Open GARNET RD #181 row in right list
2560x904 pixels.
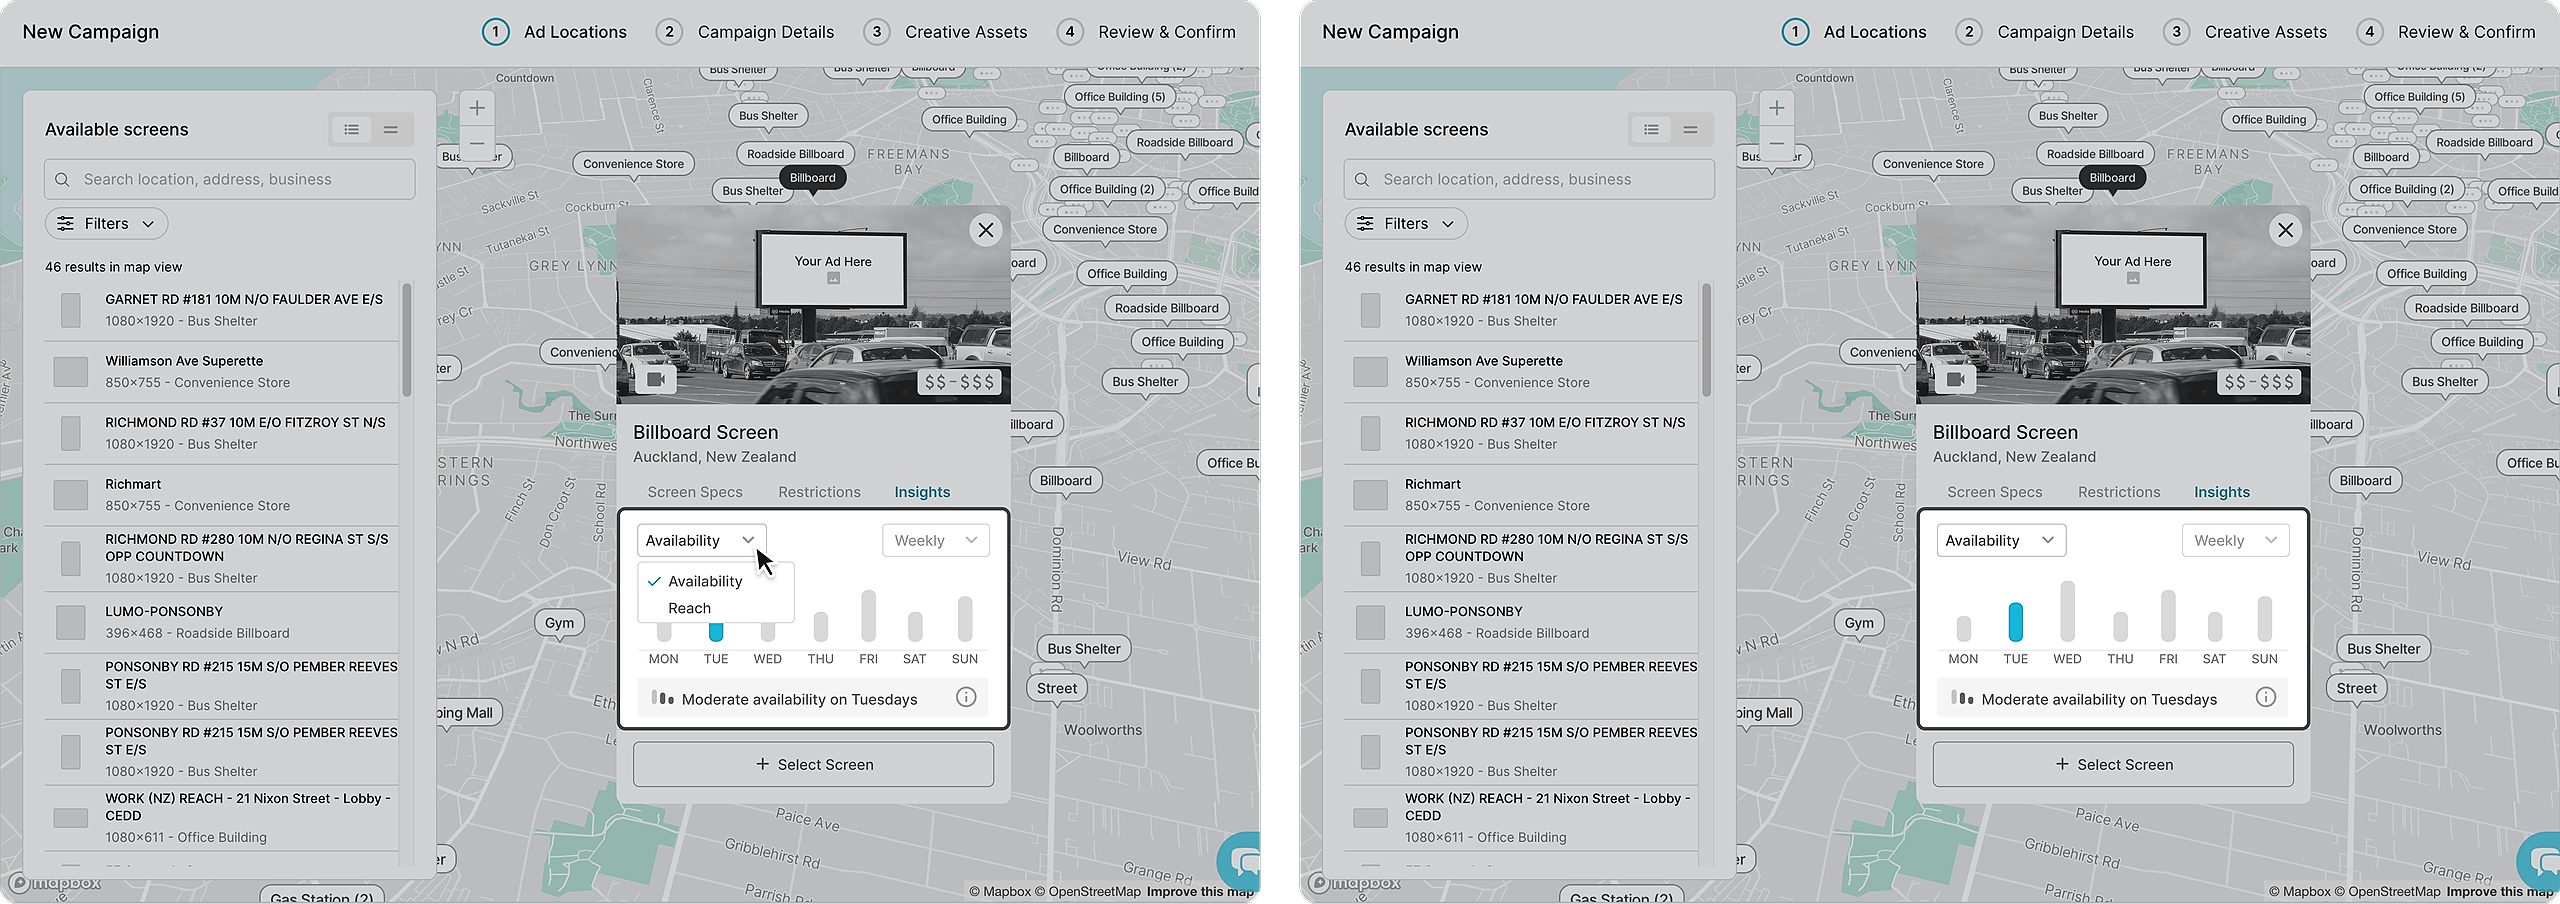click(x=1522, y=310)
